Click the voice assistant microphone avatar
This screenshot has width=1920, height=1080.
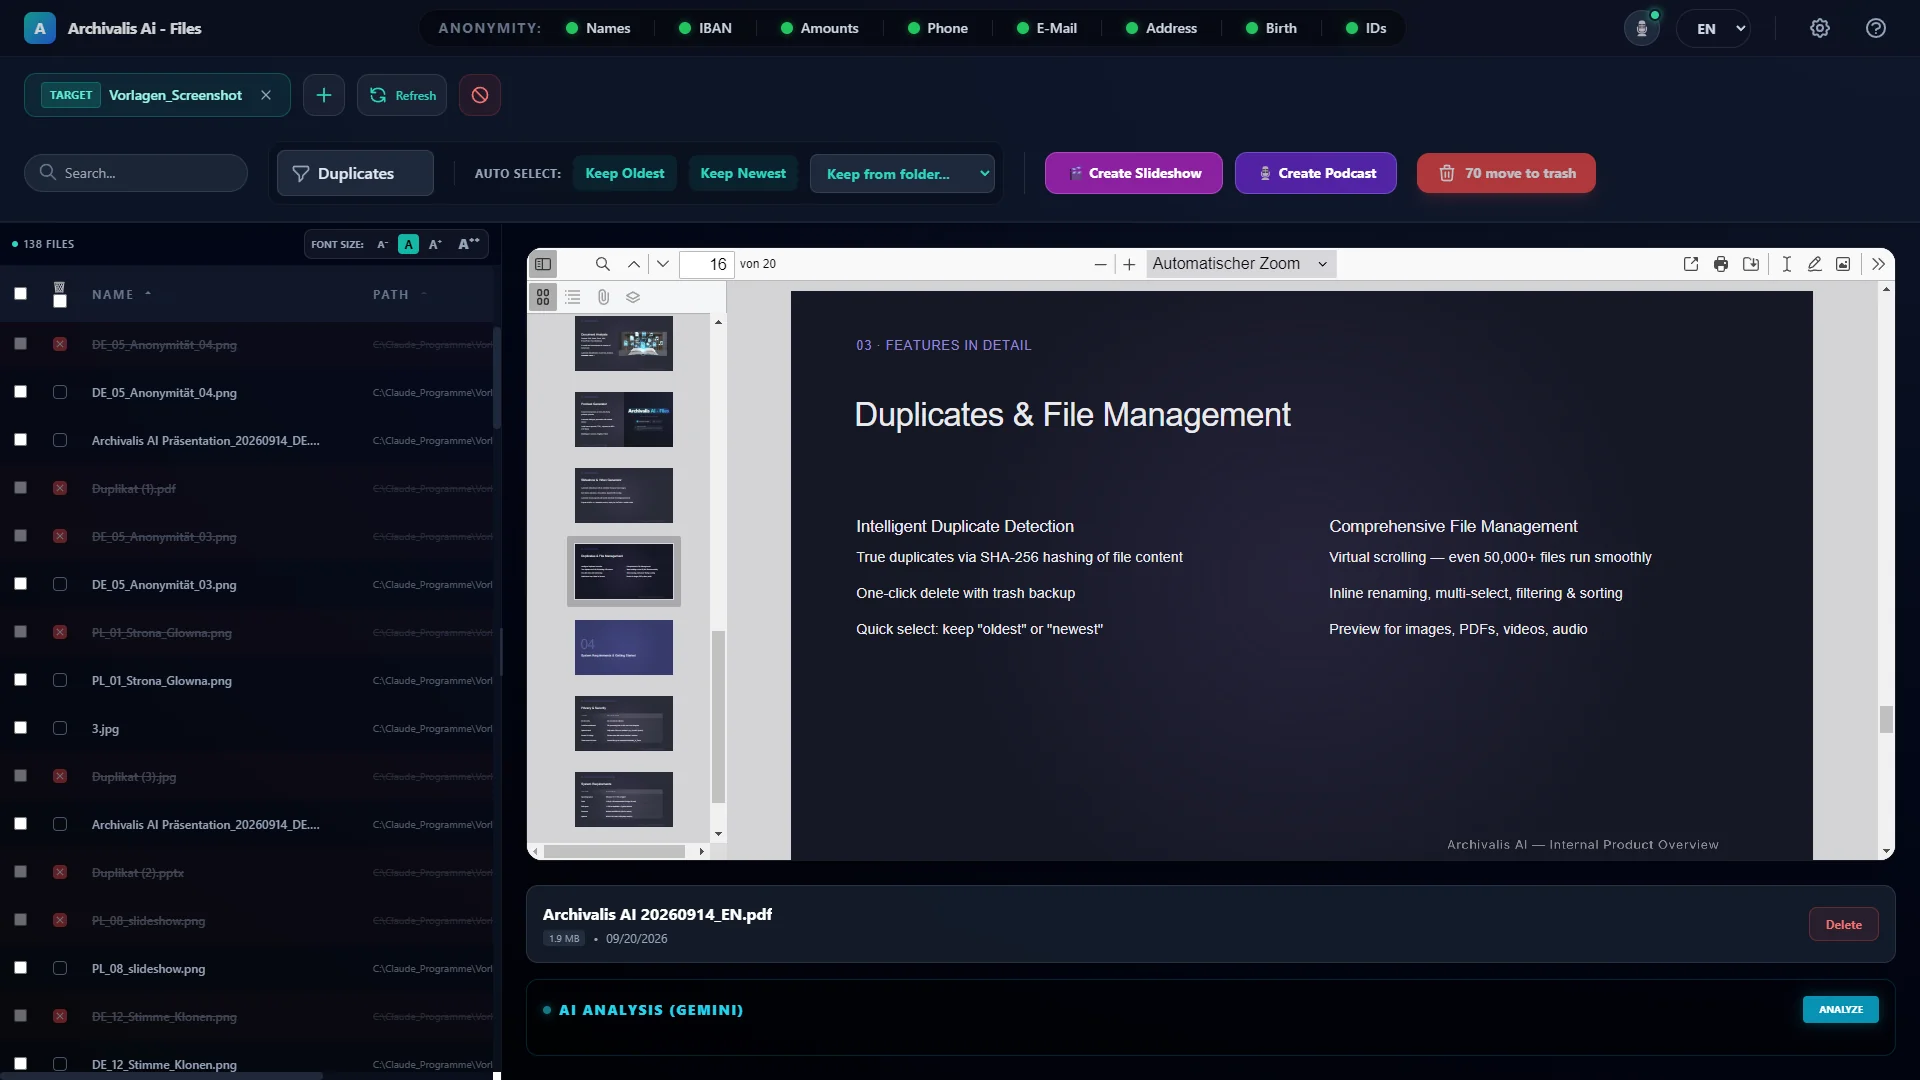click(x=1641, y=28)
